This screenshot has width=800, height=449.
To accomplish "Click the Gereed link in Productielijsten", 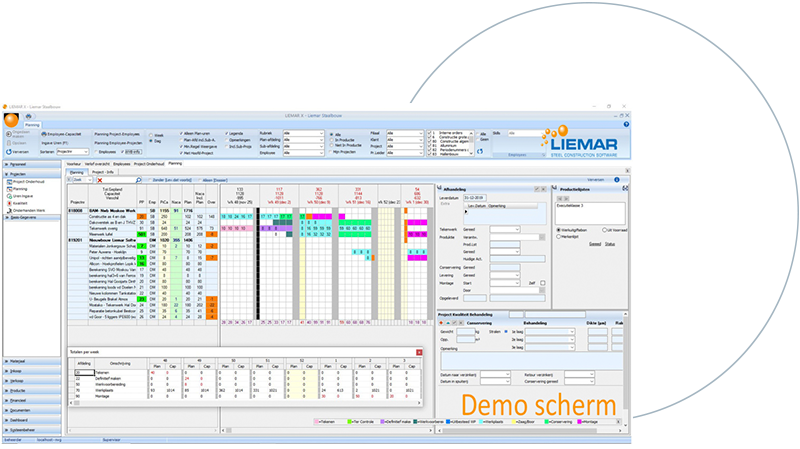I will (595, 244).
